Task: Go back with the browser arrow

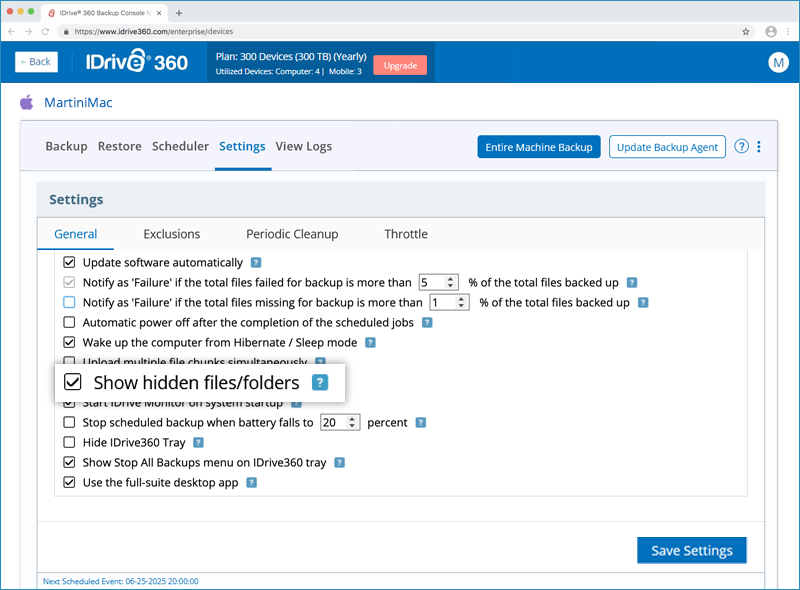Action: 12,32
